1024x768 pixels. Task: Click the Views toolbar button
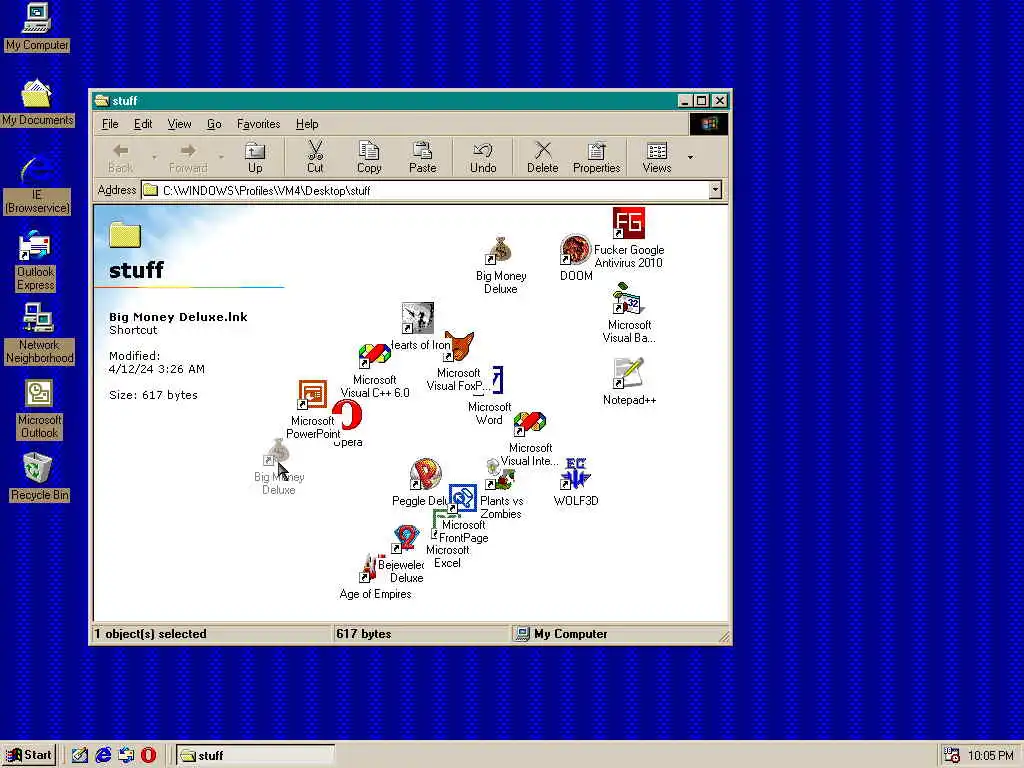[x=657, y=157]
